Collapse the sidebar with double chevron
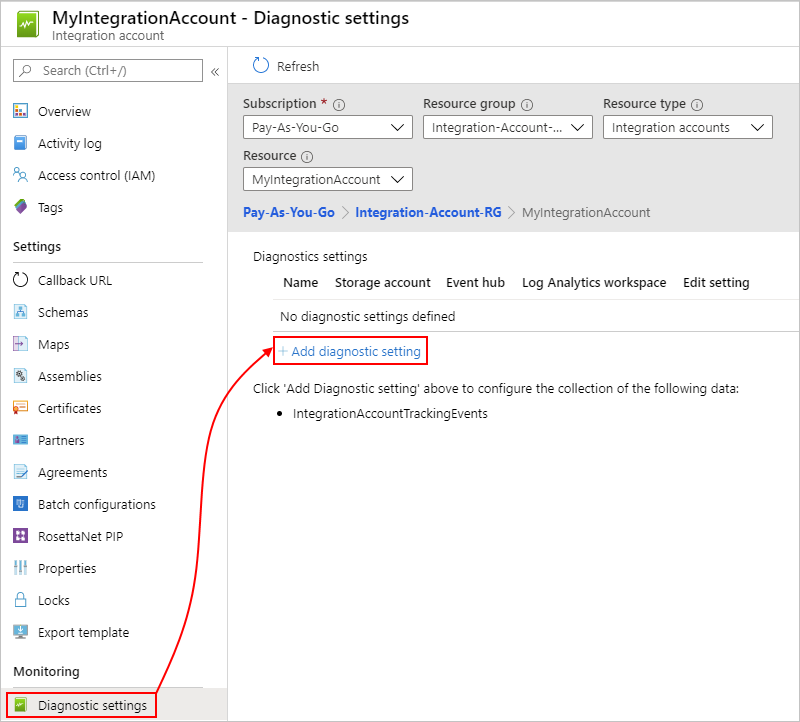 point(214,71)
